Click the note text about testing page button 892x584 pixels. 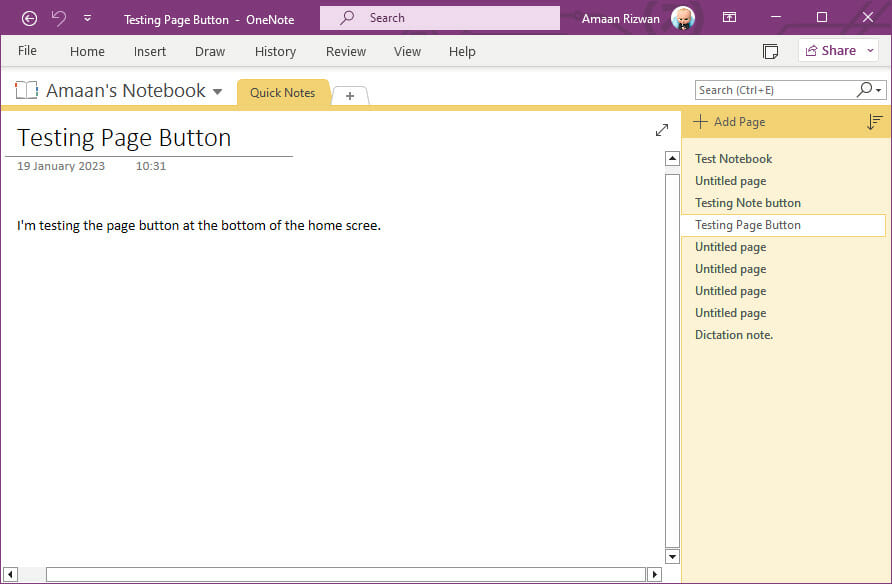pyautogui.click(x=199, y=225)
